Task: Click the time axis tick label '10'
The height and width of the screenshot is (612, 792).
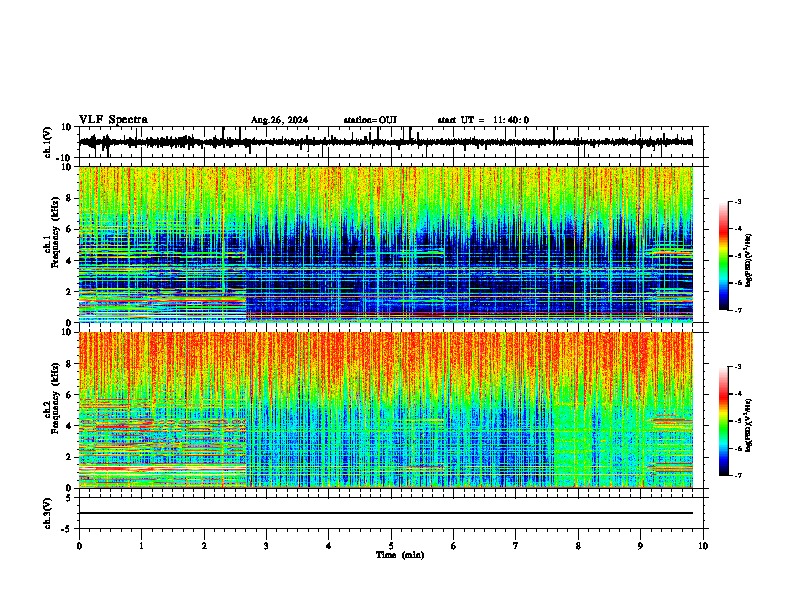Action: click(x=703, y=546)
